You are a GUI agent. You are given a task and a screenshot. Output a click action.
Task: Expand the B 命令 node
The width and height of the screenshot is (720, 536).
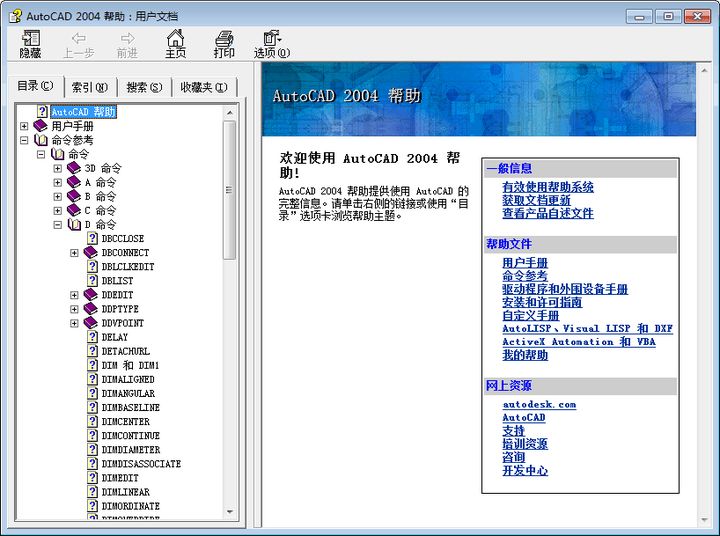57,197
